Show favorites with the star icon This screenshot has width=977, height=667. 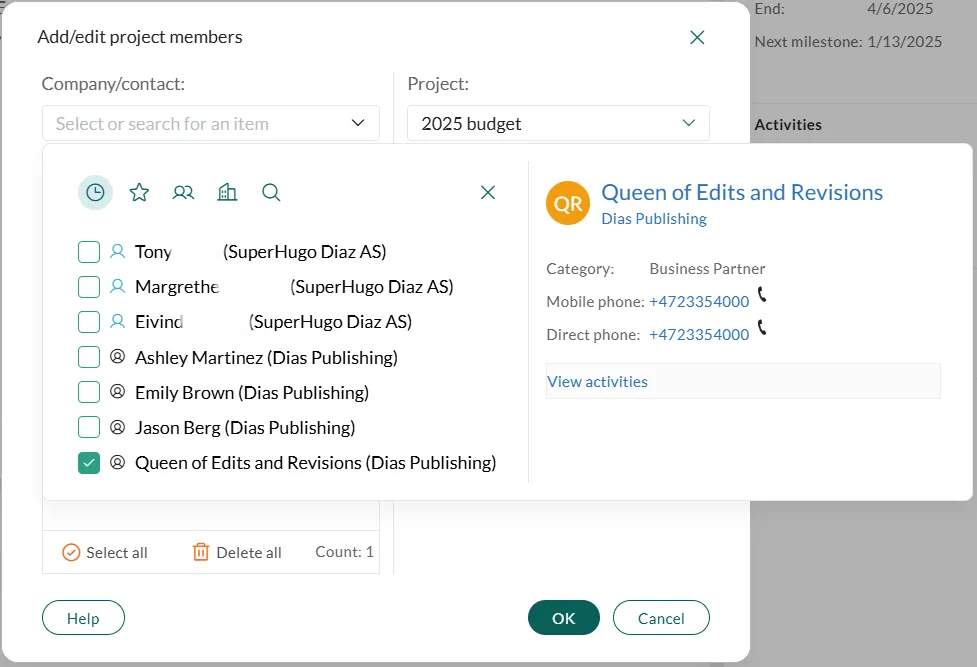(x=139, y=192)
